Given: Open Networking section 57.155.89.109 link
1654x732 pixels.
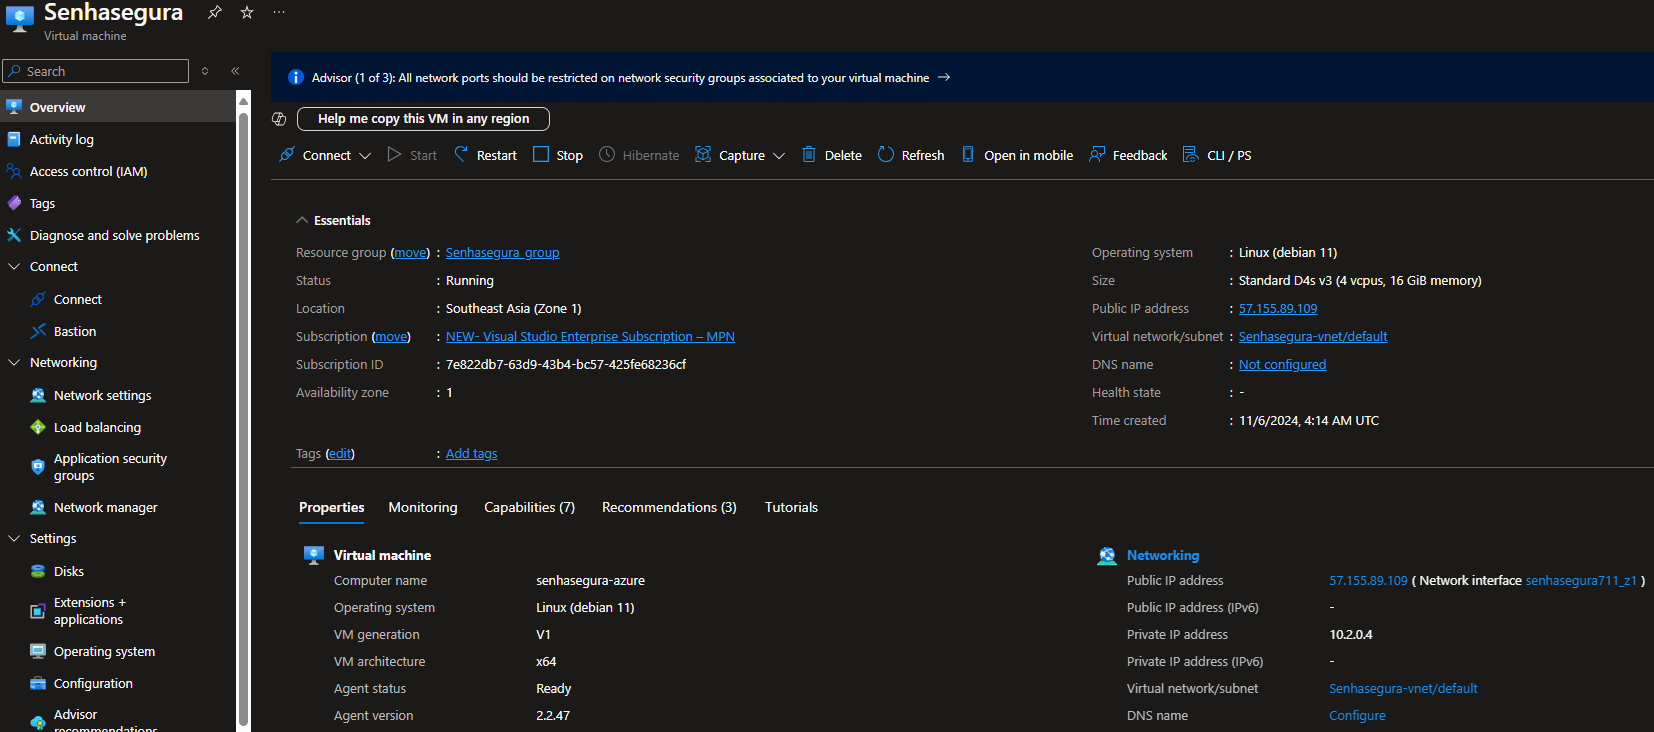Looking at the screenshot, I should (1368, 581).
